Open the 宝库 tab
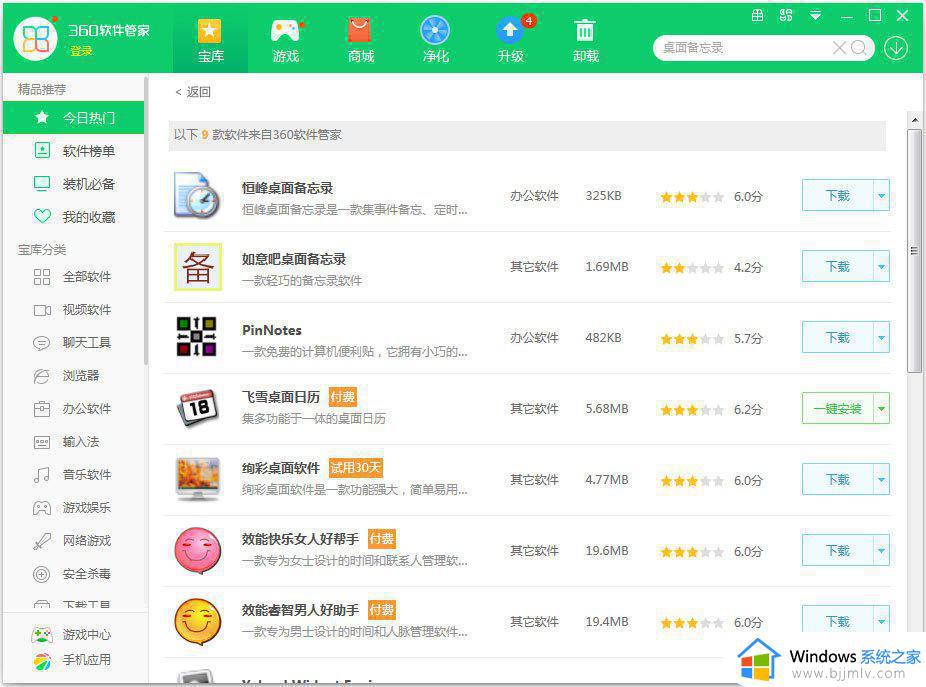Image resolution: width=926 pixels, height=687 pixels. click(x=210, y=40)
